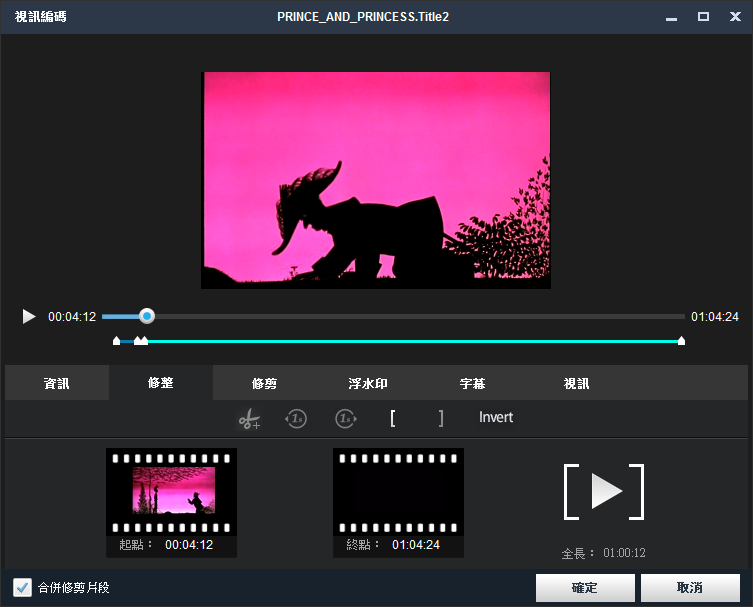Open the 浮水印 tab
The height and width of the screenshot is (607, 753).
(x=368, y=384)
